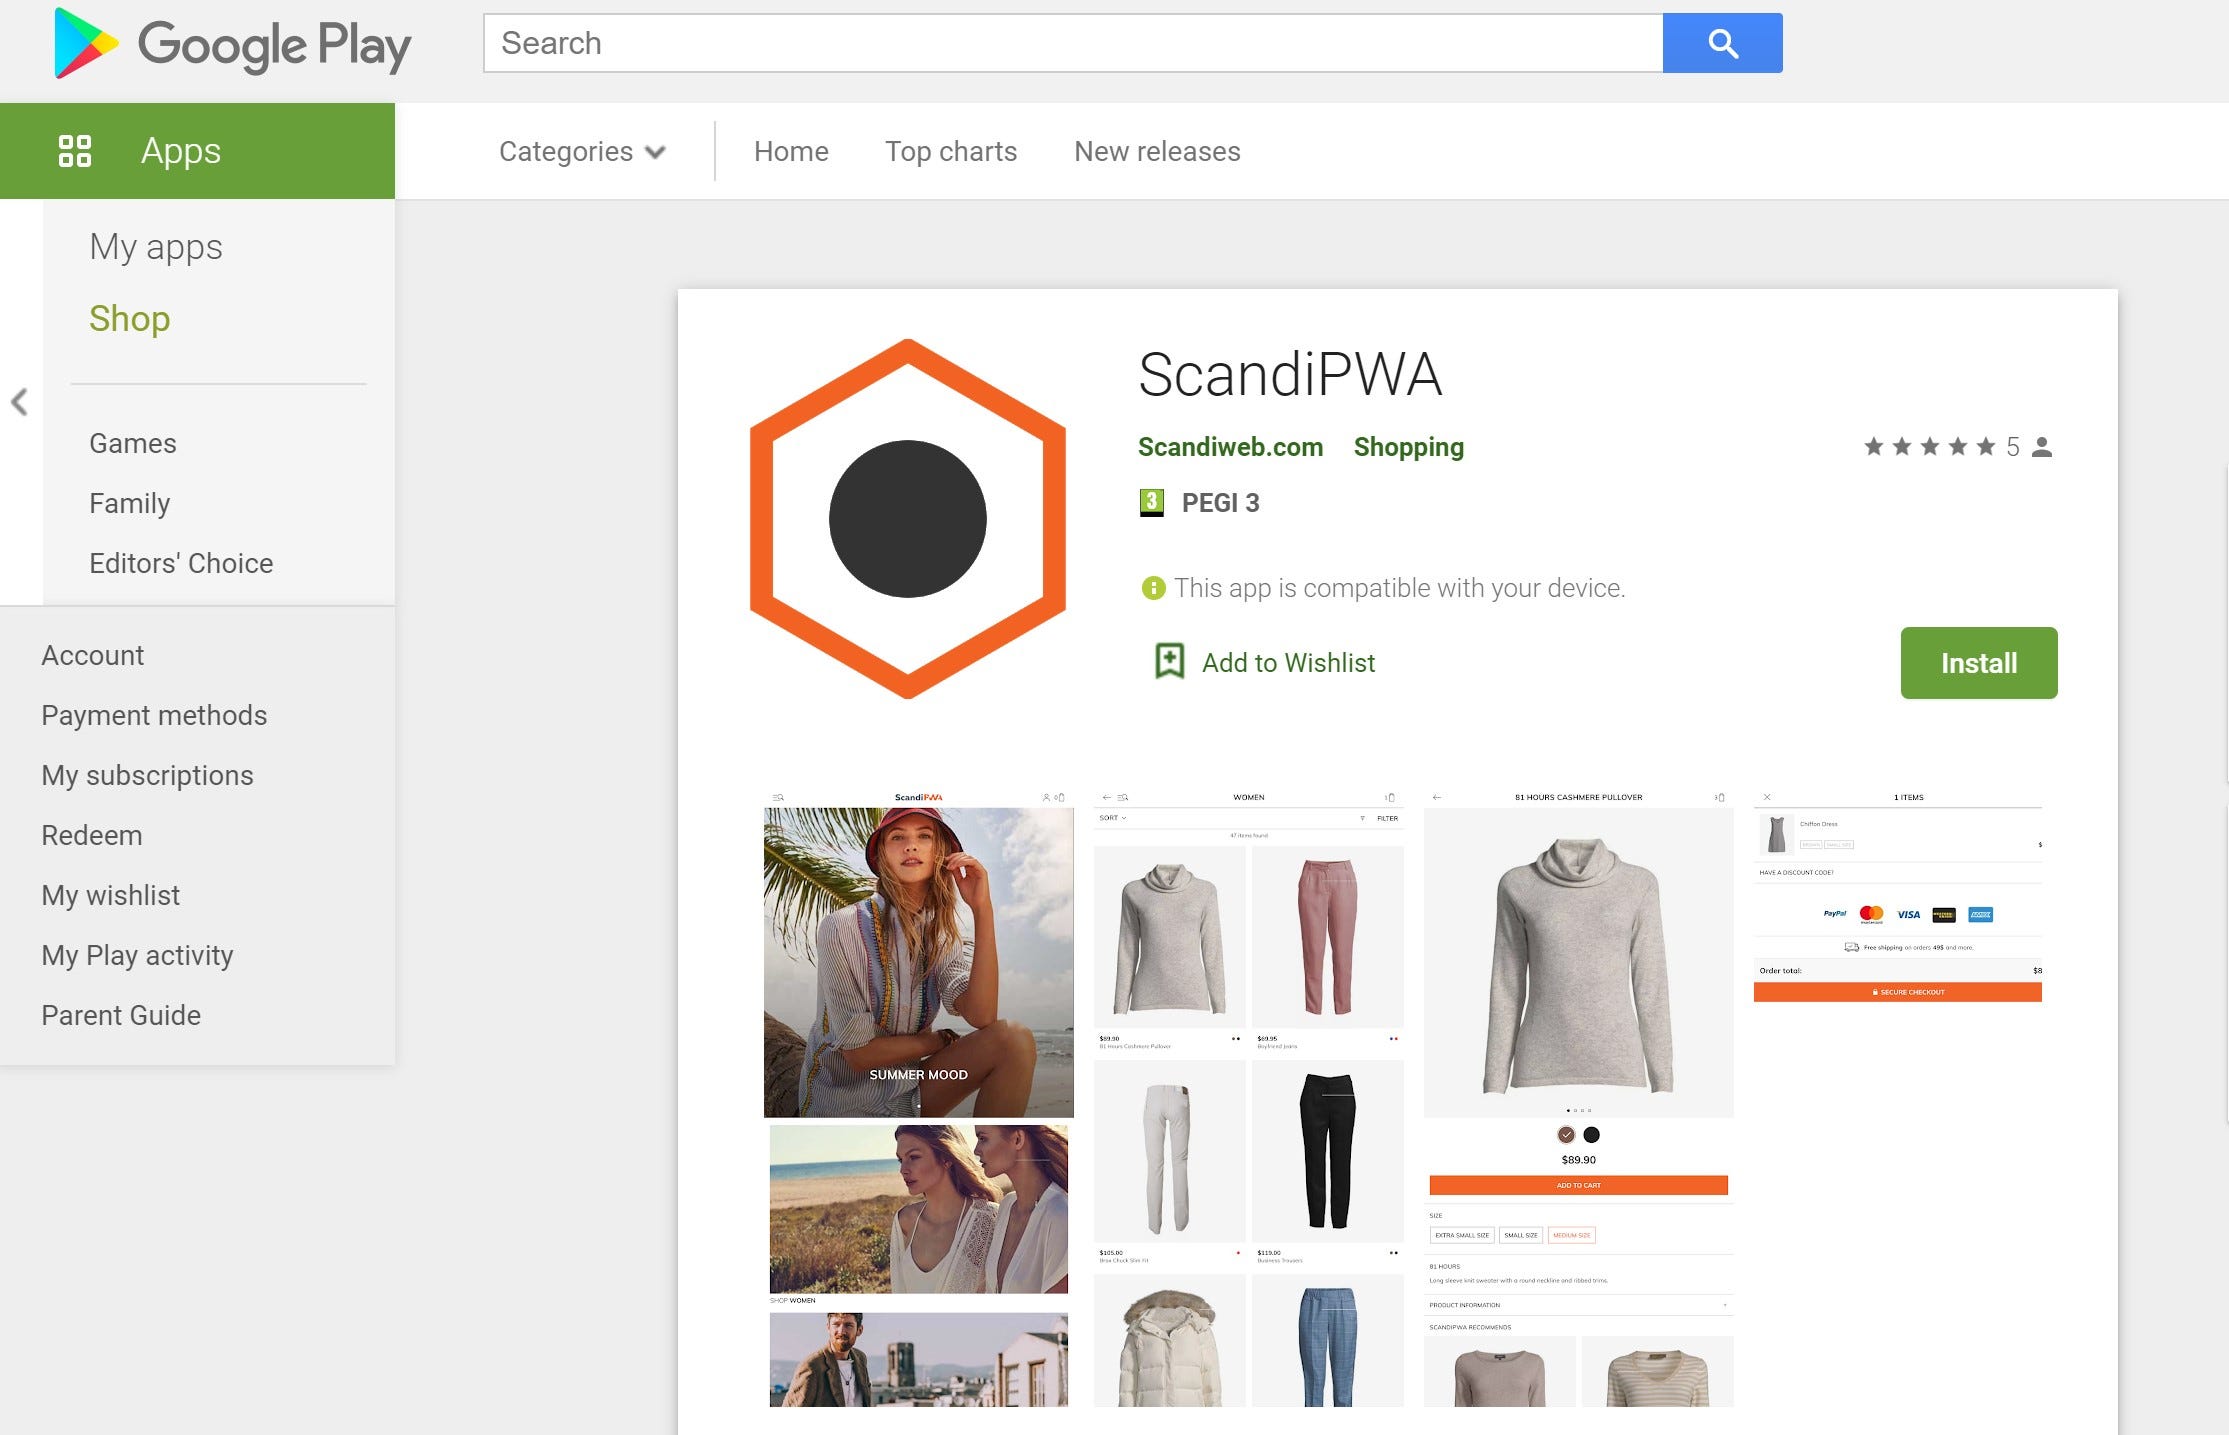
Task: Click the Add to Wishlist bookmark icon
Action: [x=1169, y=662]
